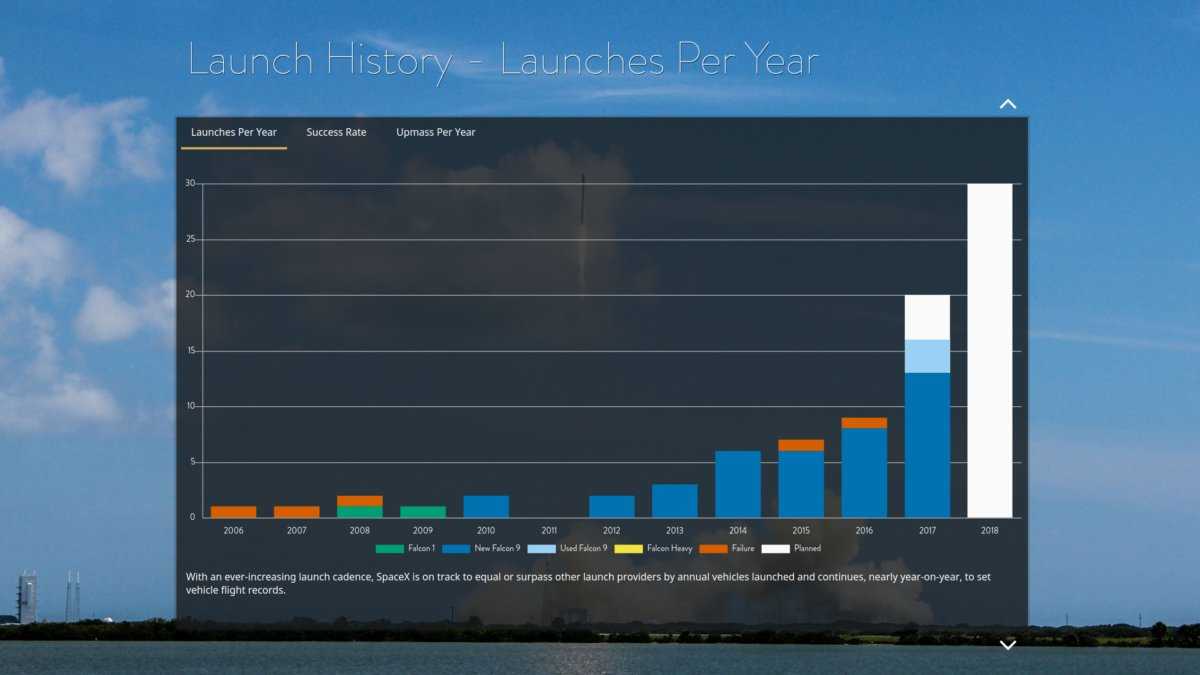Select the blue 2017 New Falcon 9 segment
Viewport: 1200px width, 675px height.
point(927,445)
